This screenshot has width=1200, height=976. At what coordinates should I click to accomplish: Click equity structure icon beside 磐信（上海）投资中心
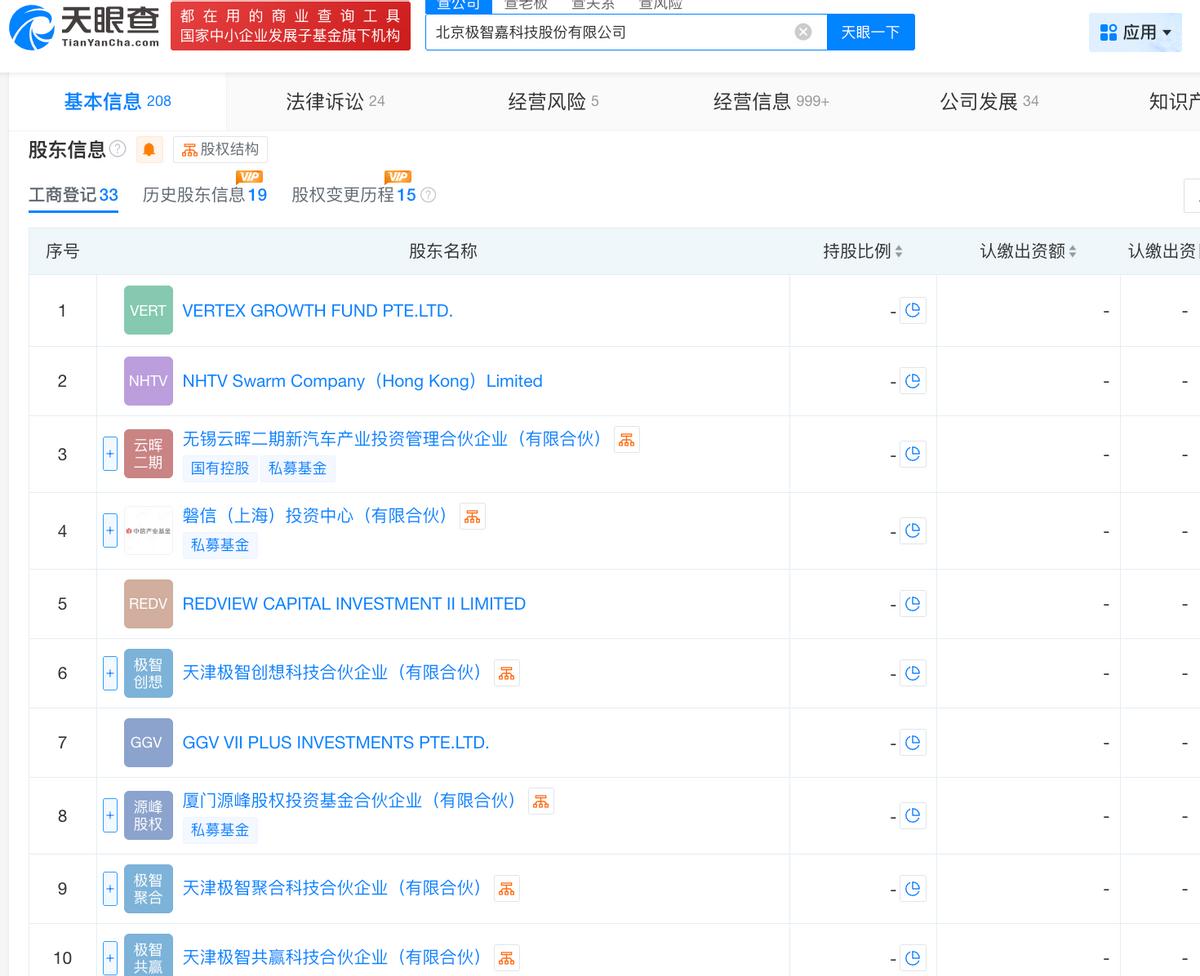coord(472,517)
